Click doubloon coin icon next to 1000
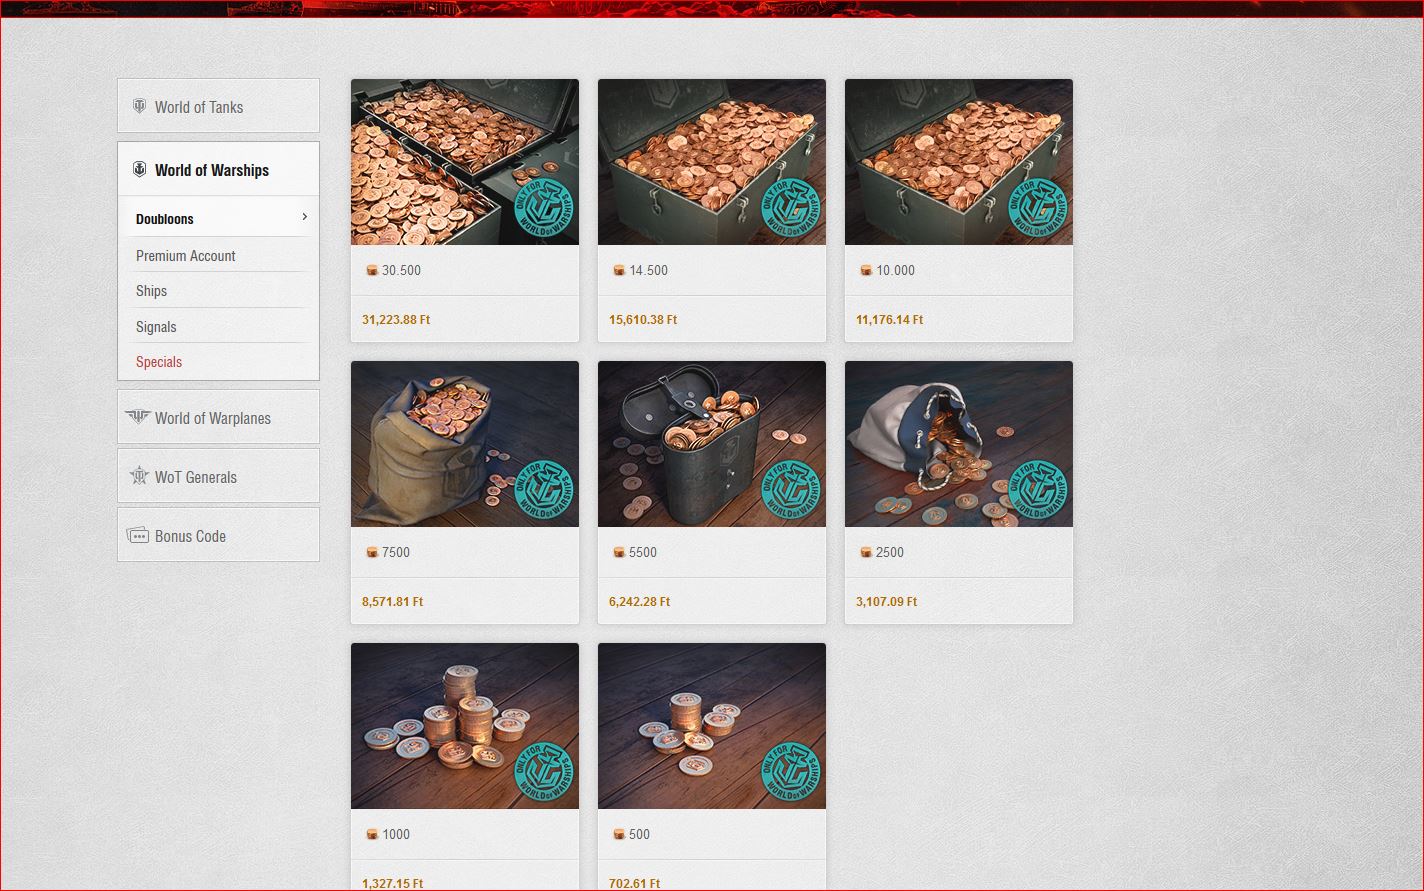The height and width of the screenshot is (891, 1424). click(x=372, y=834)
